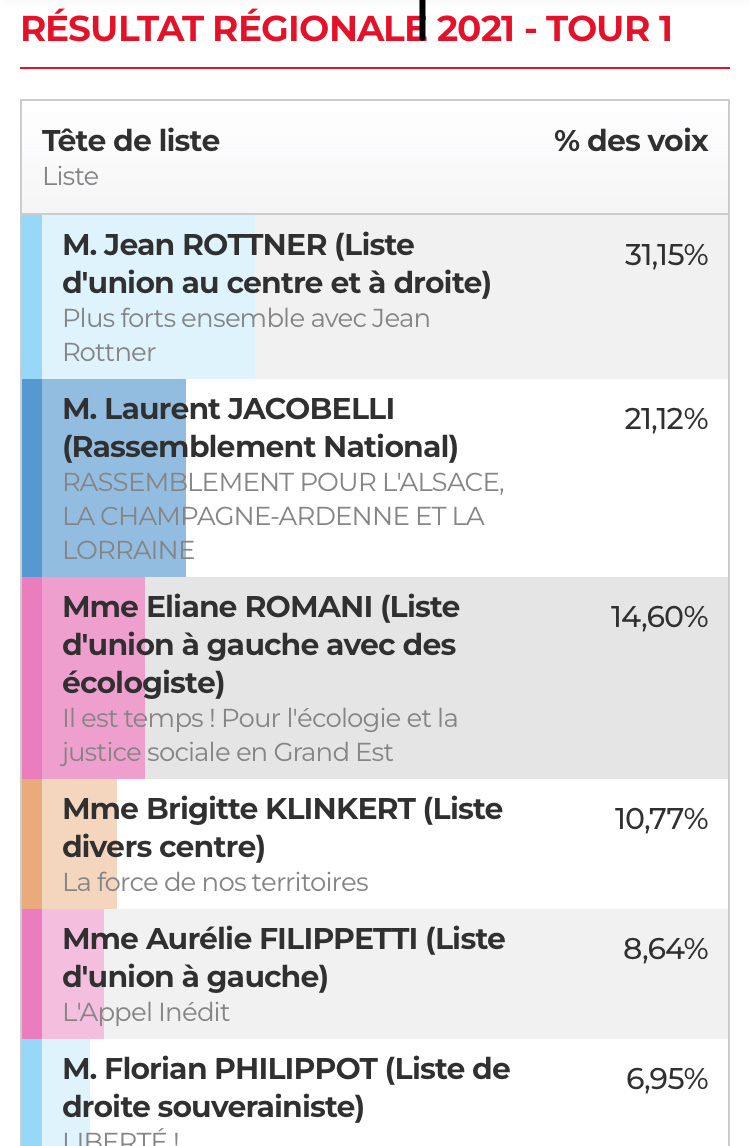Click 'La force de nos territoires' list name
750x1146 pixels.
(216, 882)
